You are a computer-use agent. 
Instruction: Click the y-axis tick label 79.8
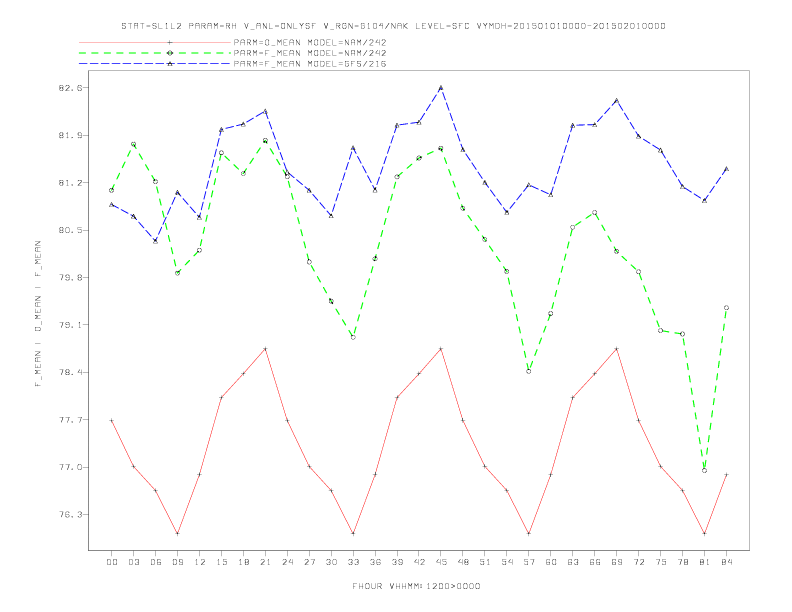(69, 278)
